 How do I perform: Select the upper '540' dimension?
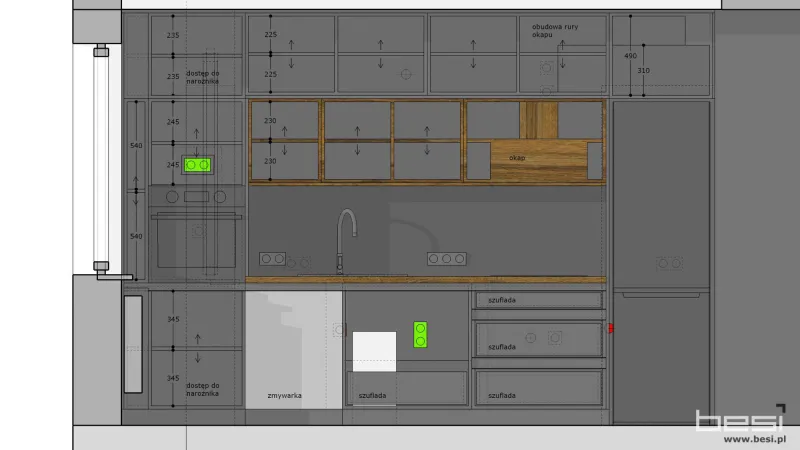tap(136, 145)
